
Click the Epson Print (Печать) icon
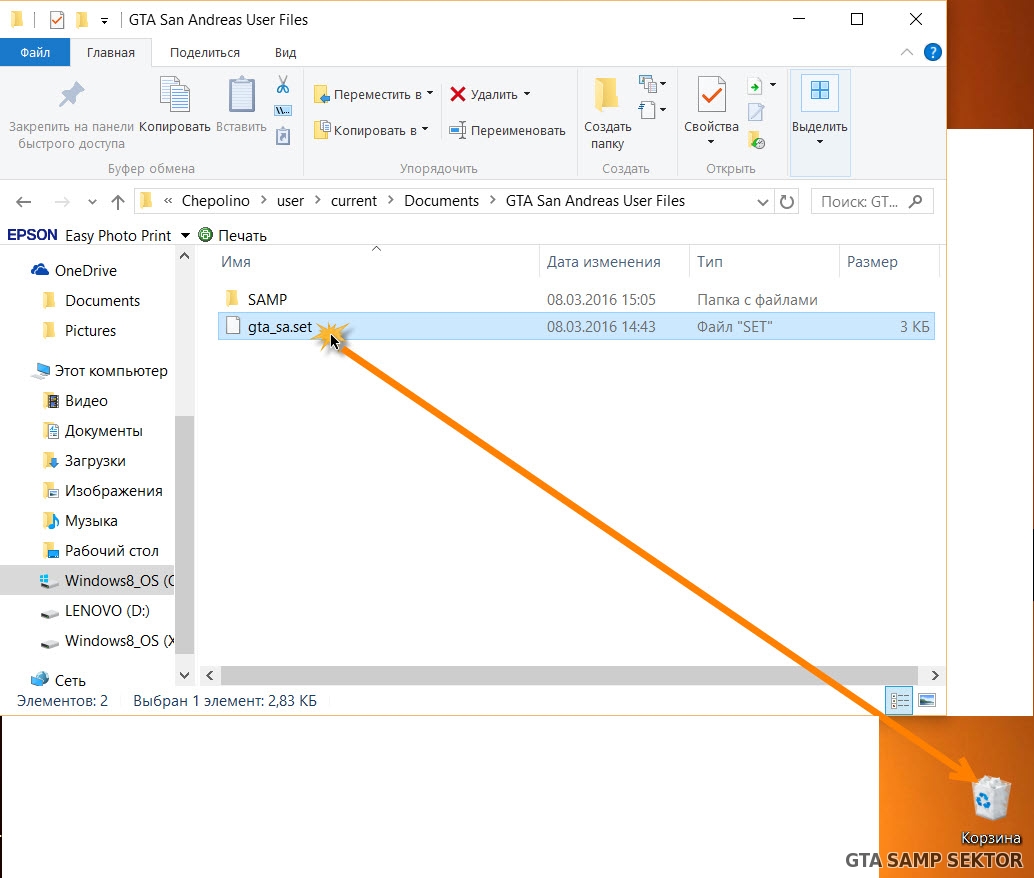206,235
